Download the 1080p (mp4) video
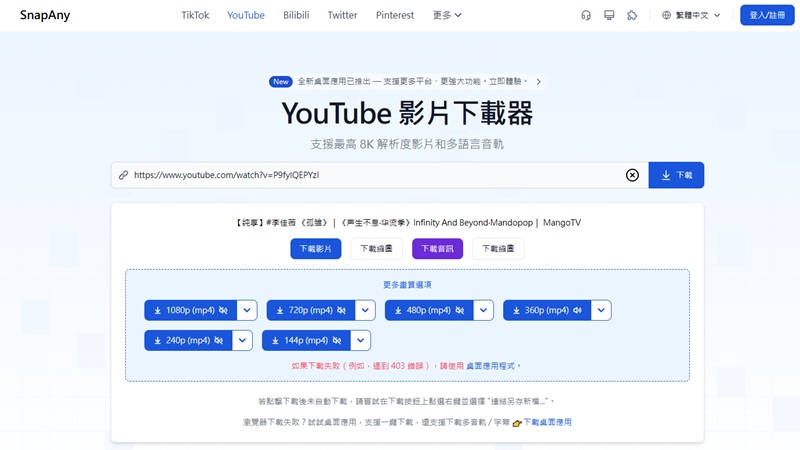Image resolution: width=800 pixels, height=450 pixels. pos(190,310)
